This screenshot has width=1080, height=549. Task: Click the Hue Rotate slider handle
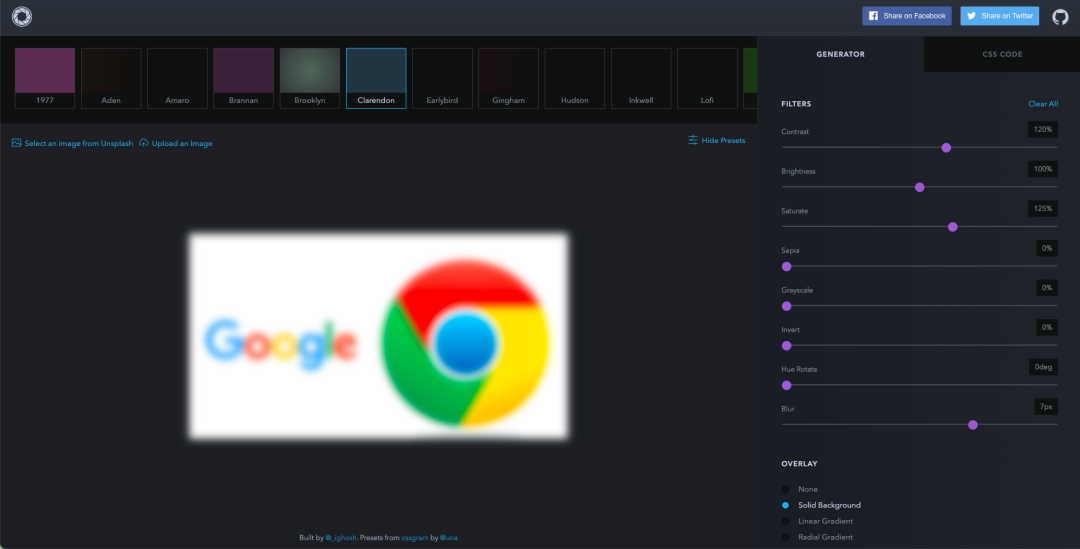pyautogui.click(x=787, y=385)
